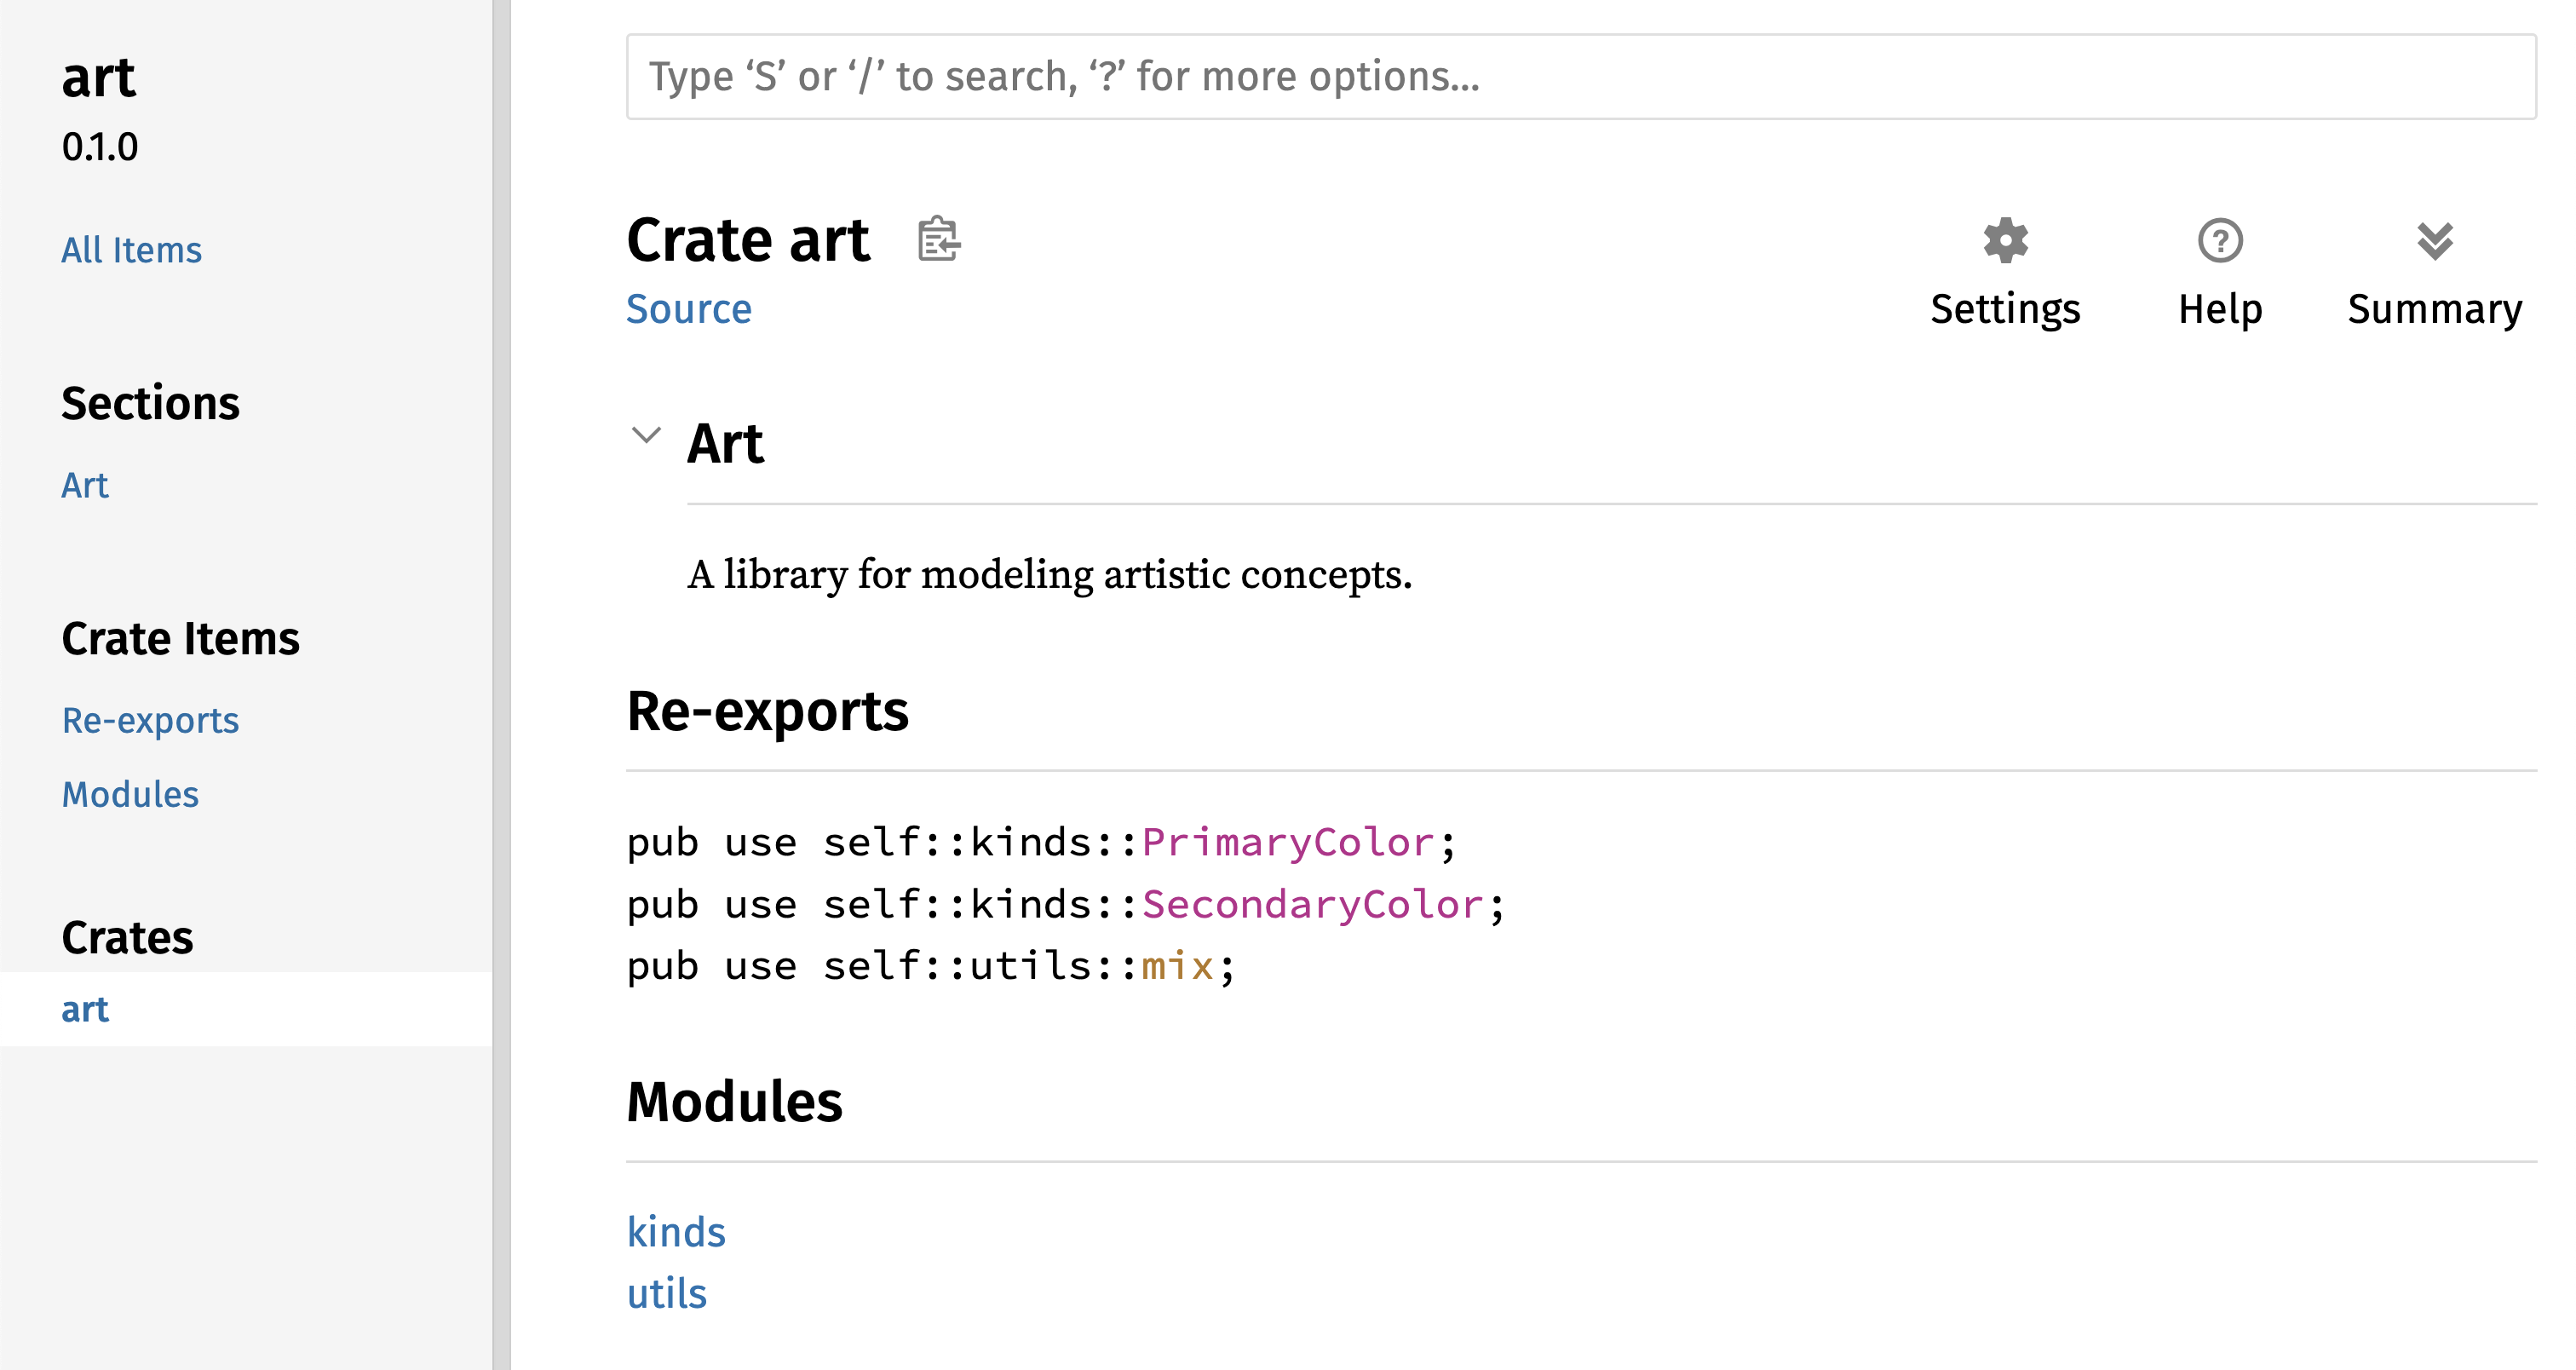Open the utils module
Image resolution: width=2576 pixels, height=1370 pixels.
pyautogui.click(x=666, y=1293)
